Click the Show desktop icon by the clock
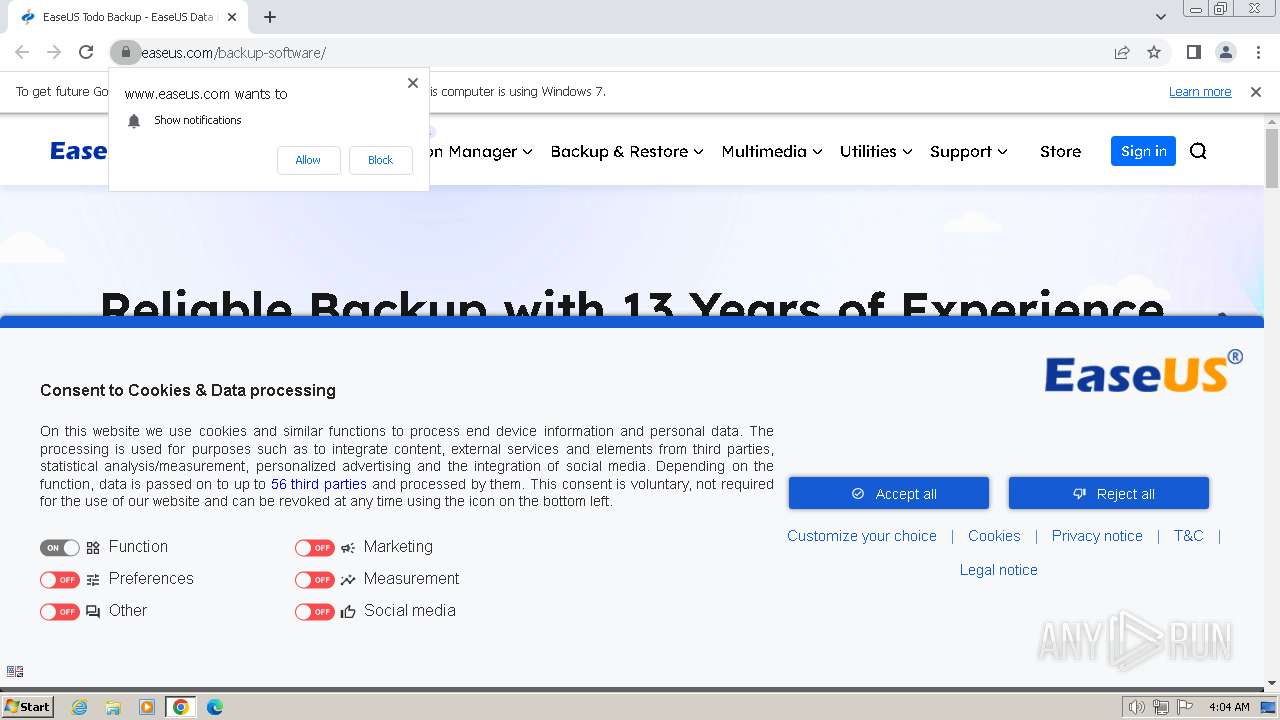1280x720 pixels. click(x=1268, y=707)
